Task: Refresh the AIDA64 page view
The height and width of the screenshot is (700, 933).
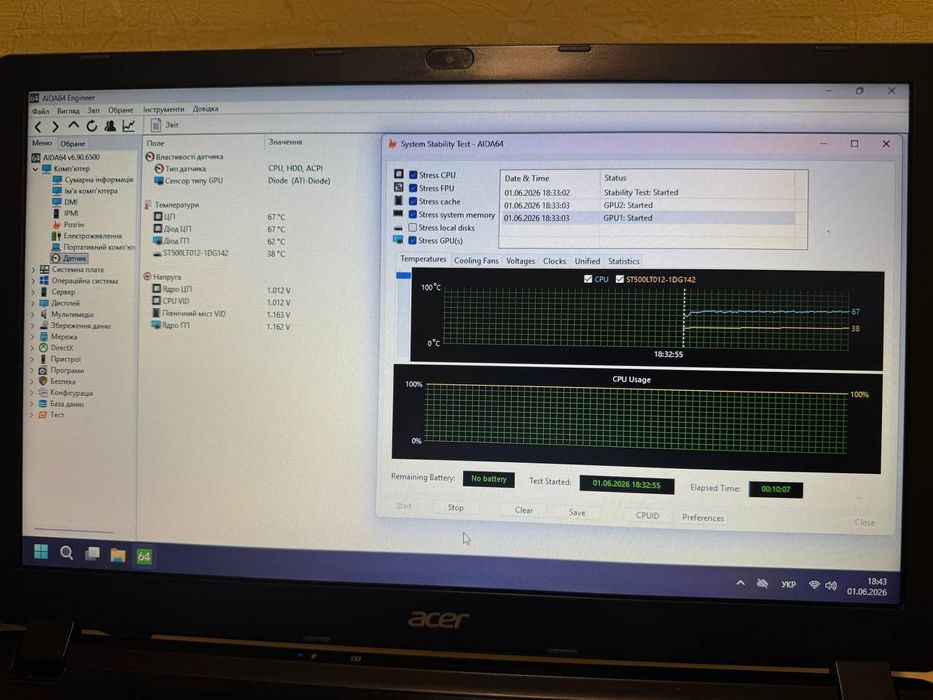Action: click(x=91, y=126)
